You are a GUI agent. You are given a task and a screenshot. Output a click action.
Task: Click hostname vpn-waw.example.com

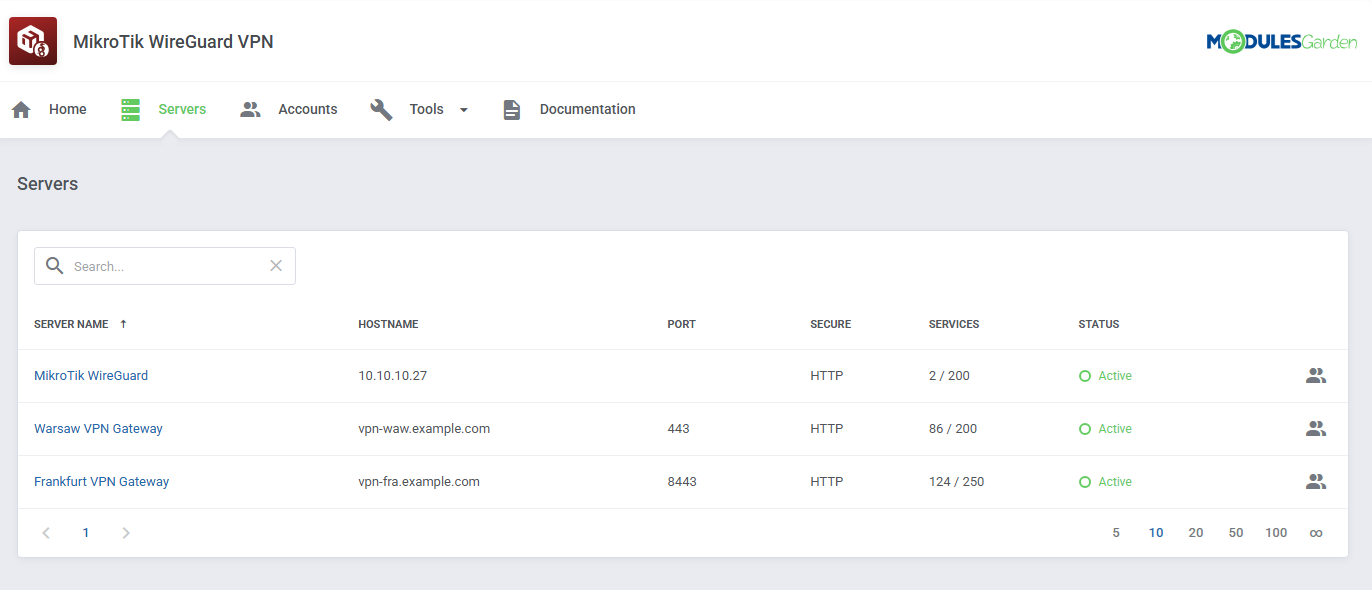pyautogui.click(x=424, y=429)
